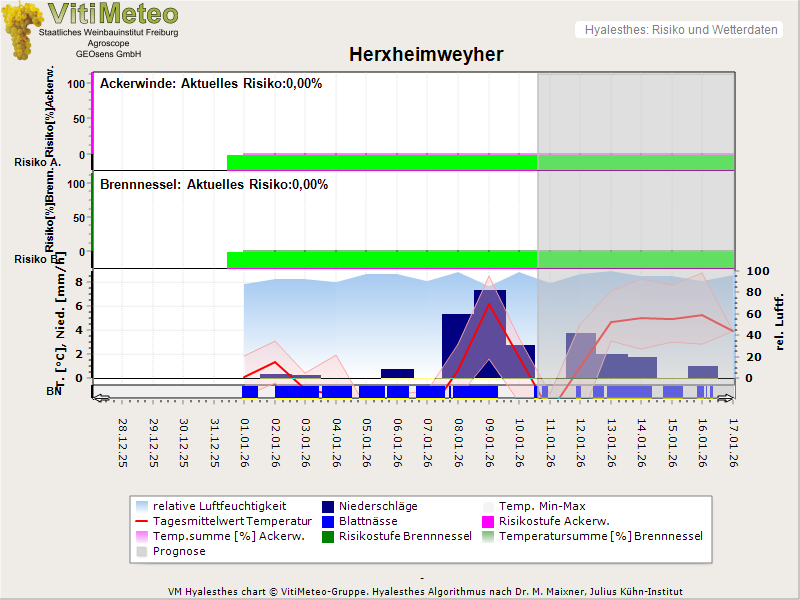Image resolution: width=800 pixels, height=600 pixels.
Task: Click the Brennnessel Aktuelles Risiko heading
Action: pos(214,184)
